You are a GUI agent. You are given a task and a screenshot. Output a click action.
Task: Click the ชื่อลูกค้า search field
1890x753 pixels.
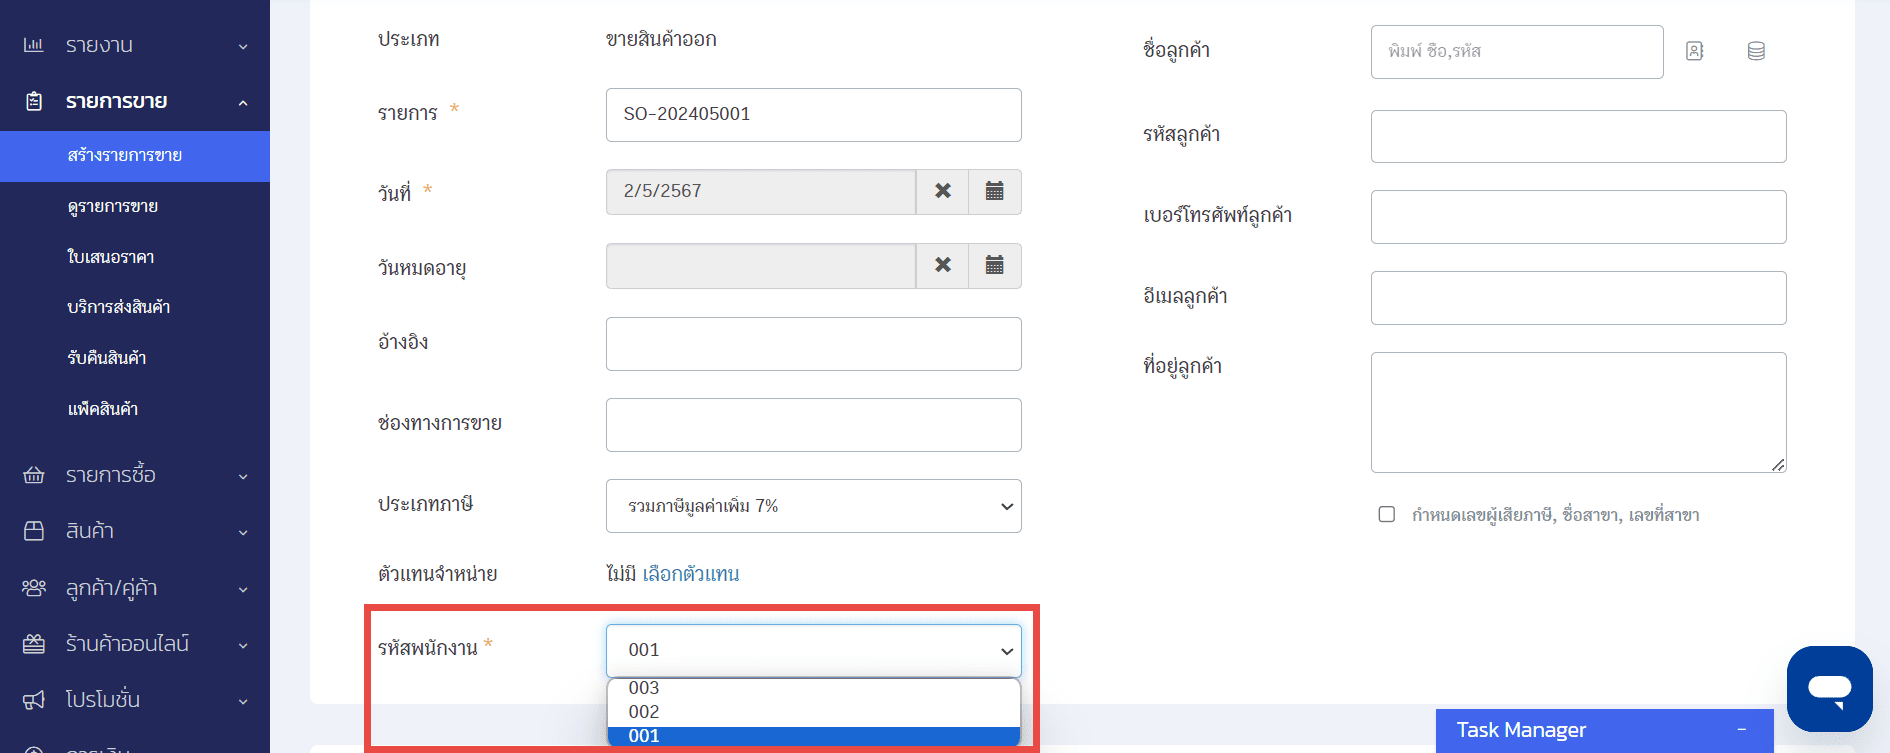(1517, 52)
